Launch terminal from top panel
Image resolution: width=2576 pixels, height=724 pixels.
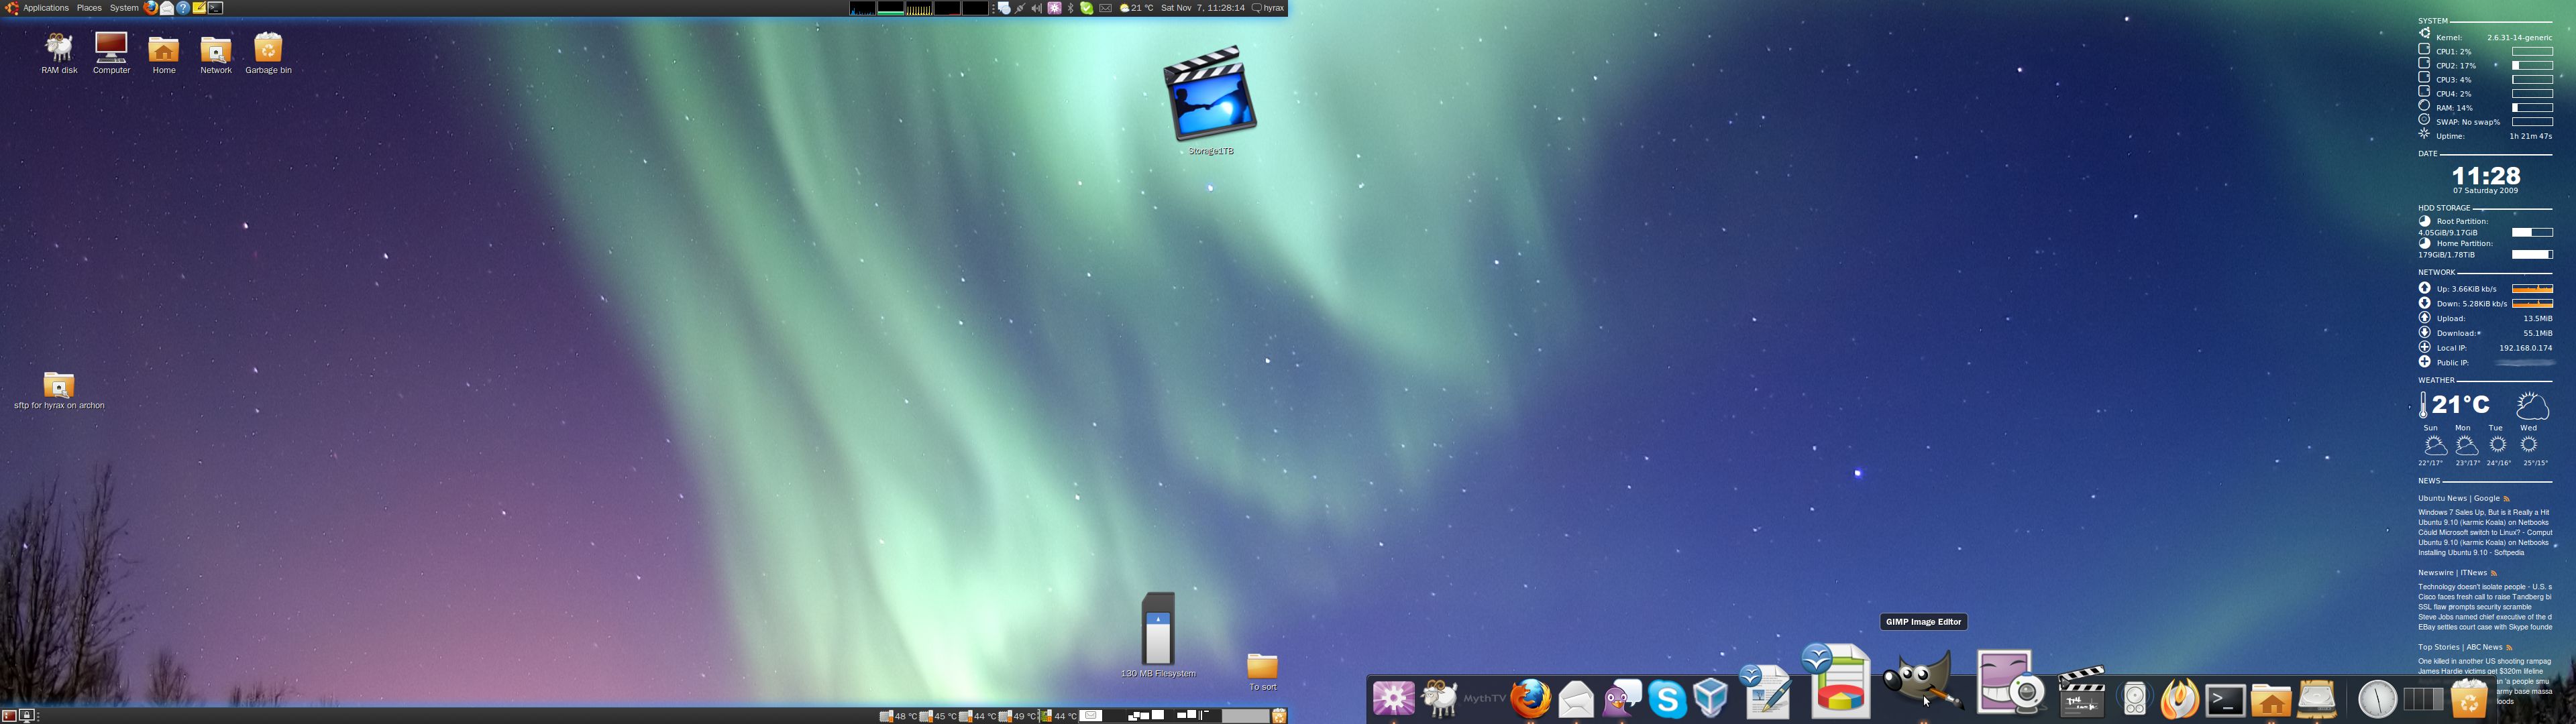coord(216,8)
